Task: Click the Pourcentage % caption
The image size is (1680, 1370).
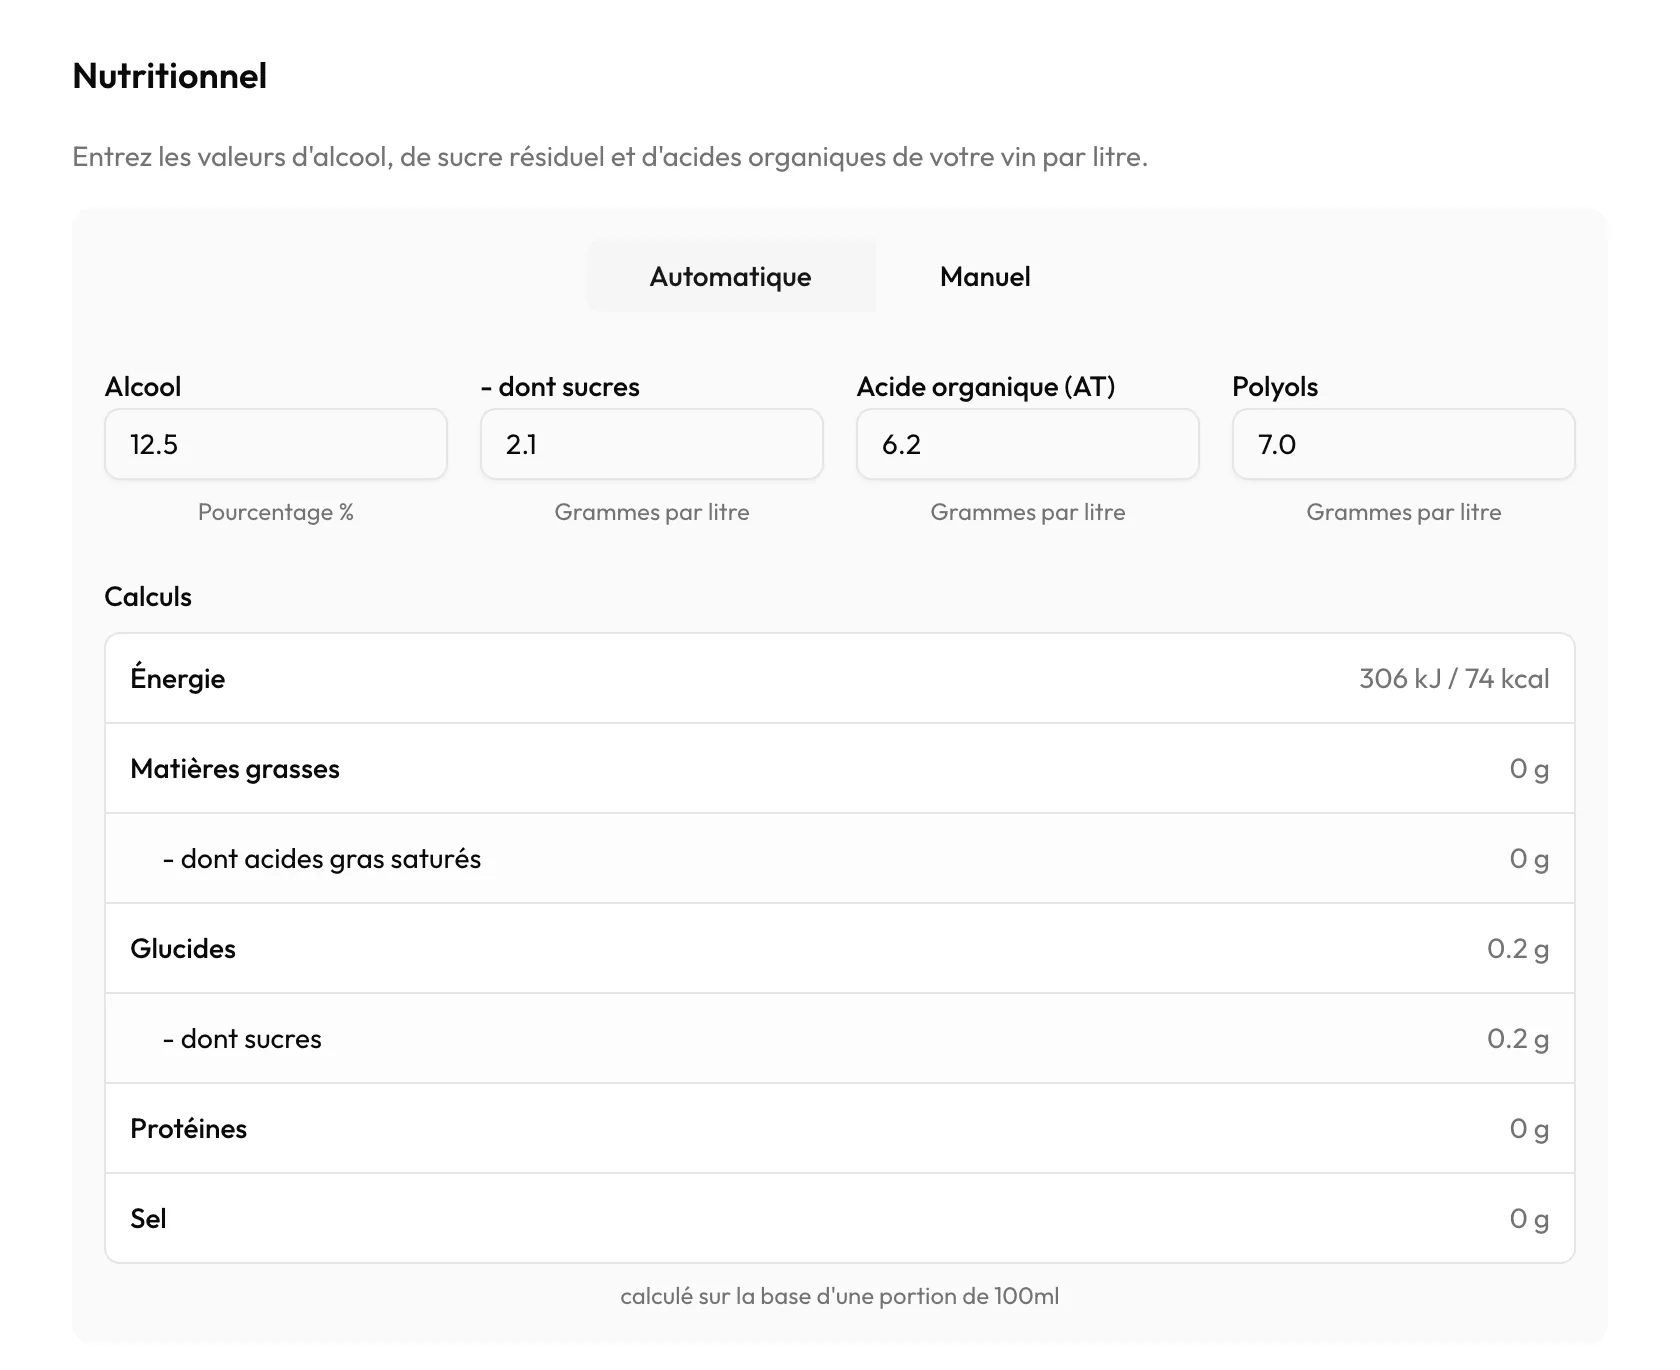Action: pyautogui.click(x=276, y=512)
